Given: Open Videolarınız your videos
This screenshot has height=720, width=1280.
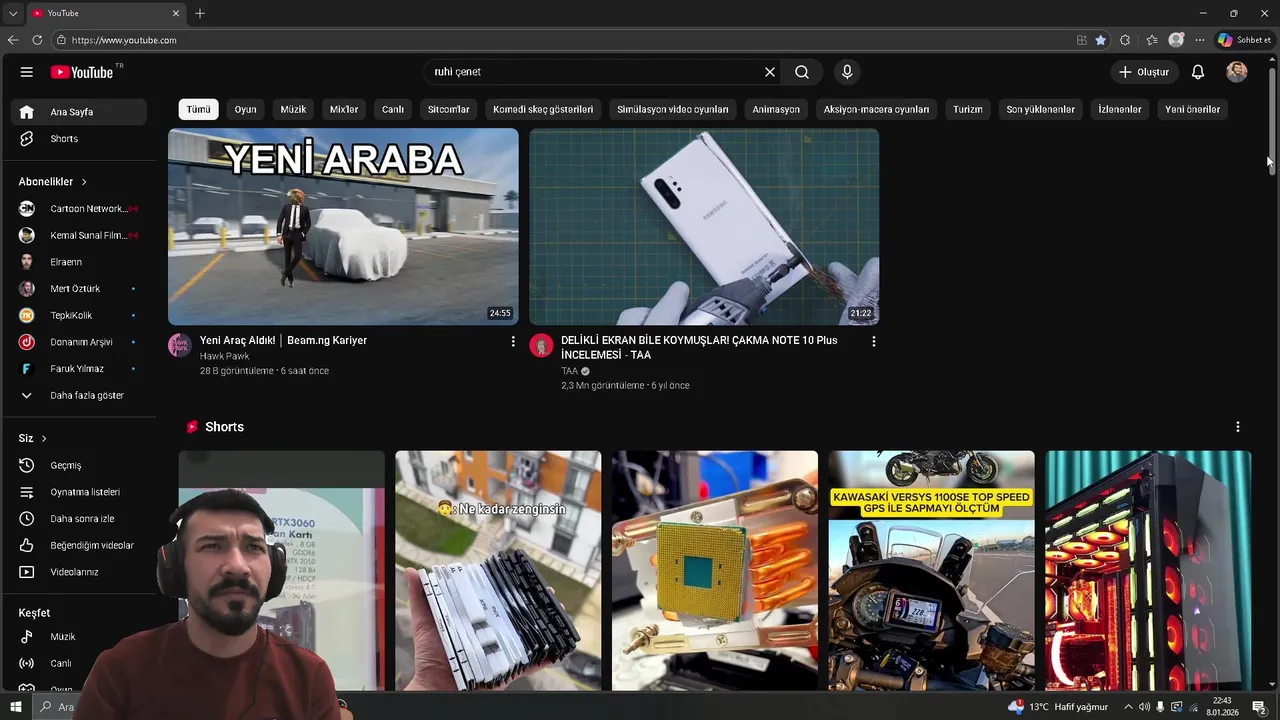Looking at the screenshot, I should click(79, 572).
